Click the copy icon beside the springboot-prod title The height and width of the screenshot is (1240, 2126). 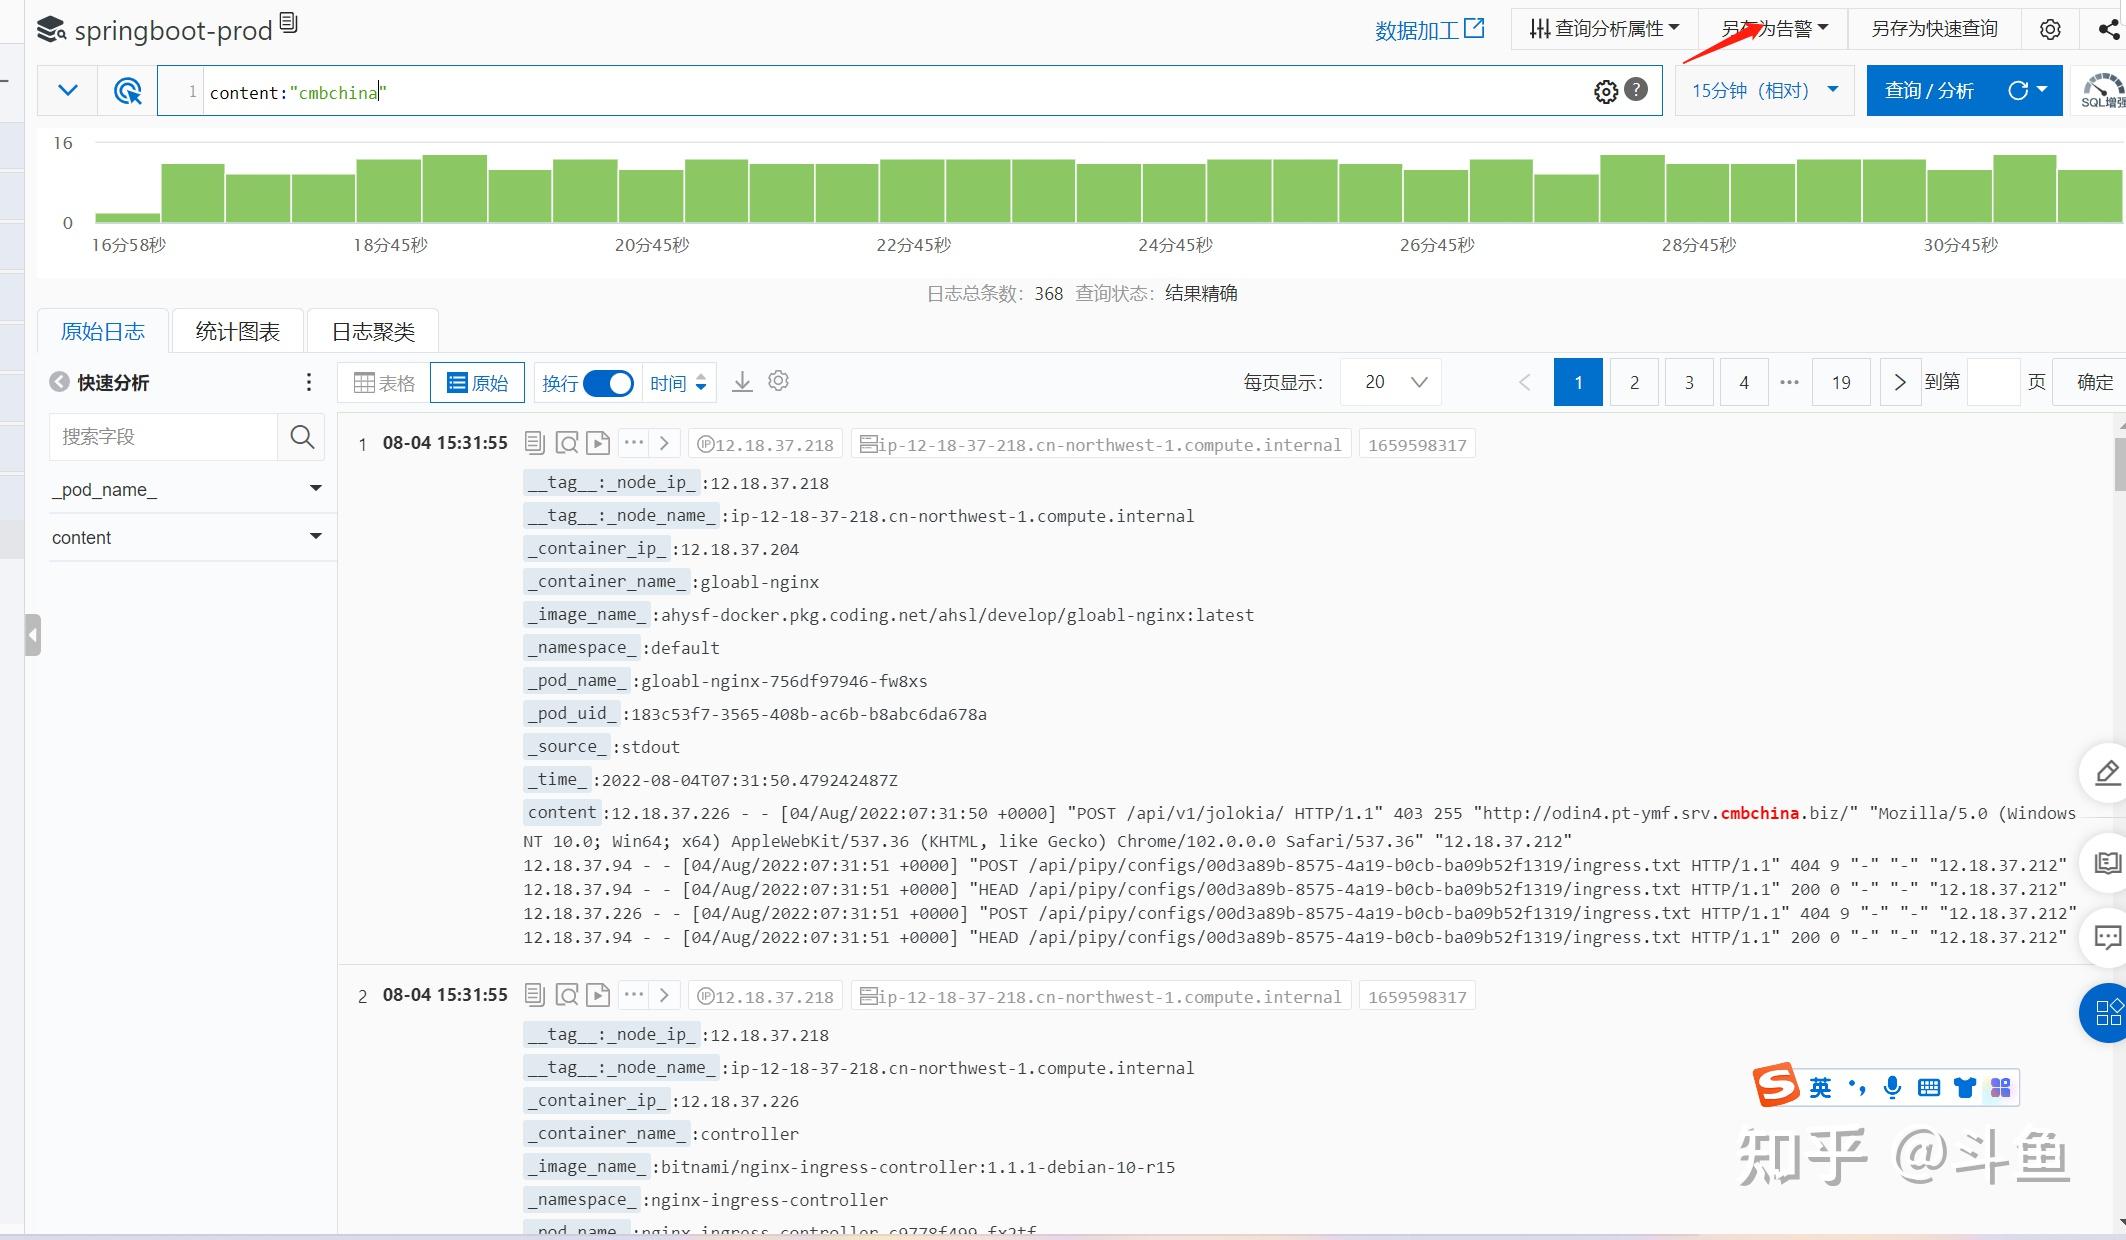click(x=289, y=23)
